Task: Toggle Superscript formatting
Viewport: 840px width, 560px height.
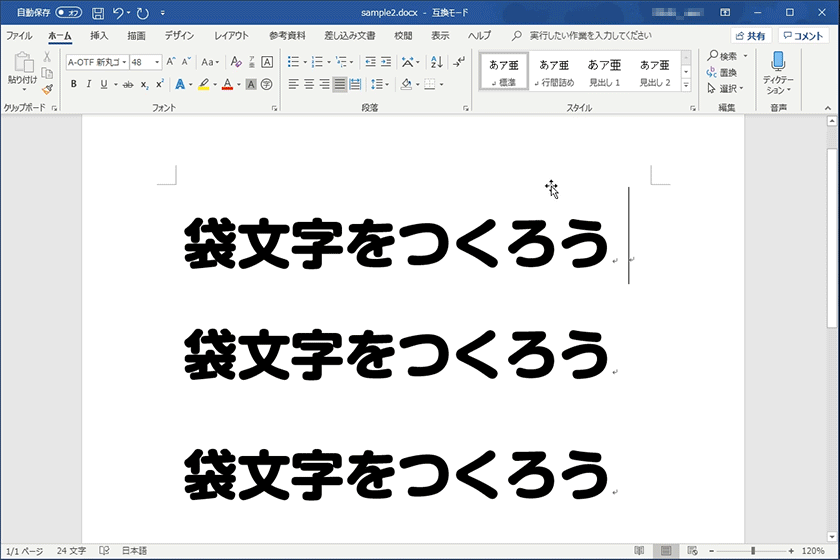Action: pos(160,84)
